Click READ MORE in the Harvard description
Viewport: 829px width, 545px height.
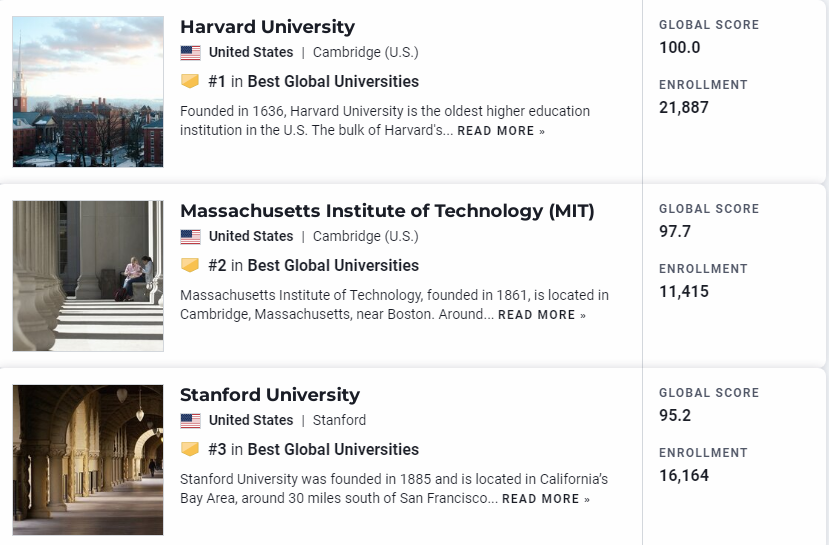(x=501, y=131)
